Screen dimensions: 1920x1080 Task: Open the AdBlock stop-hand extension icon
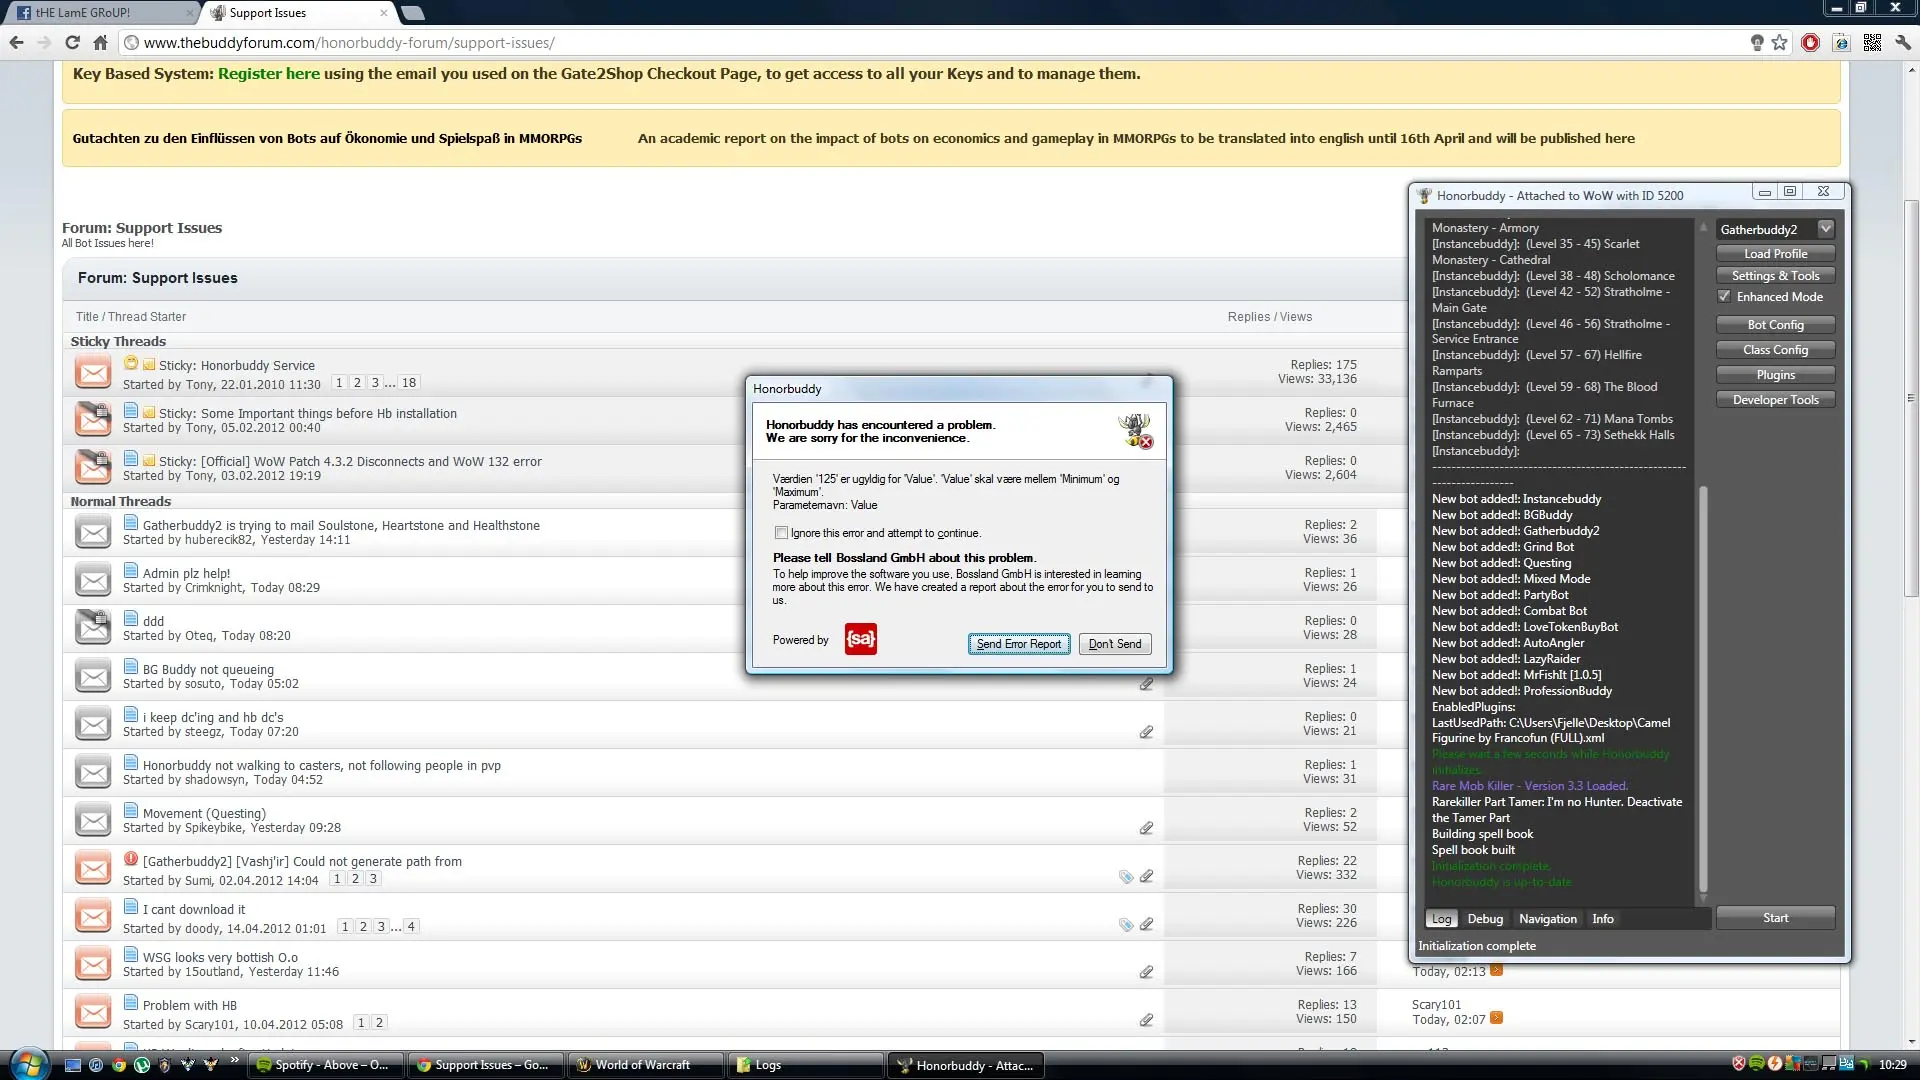1810,43
